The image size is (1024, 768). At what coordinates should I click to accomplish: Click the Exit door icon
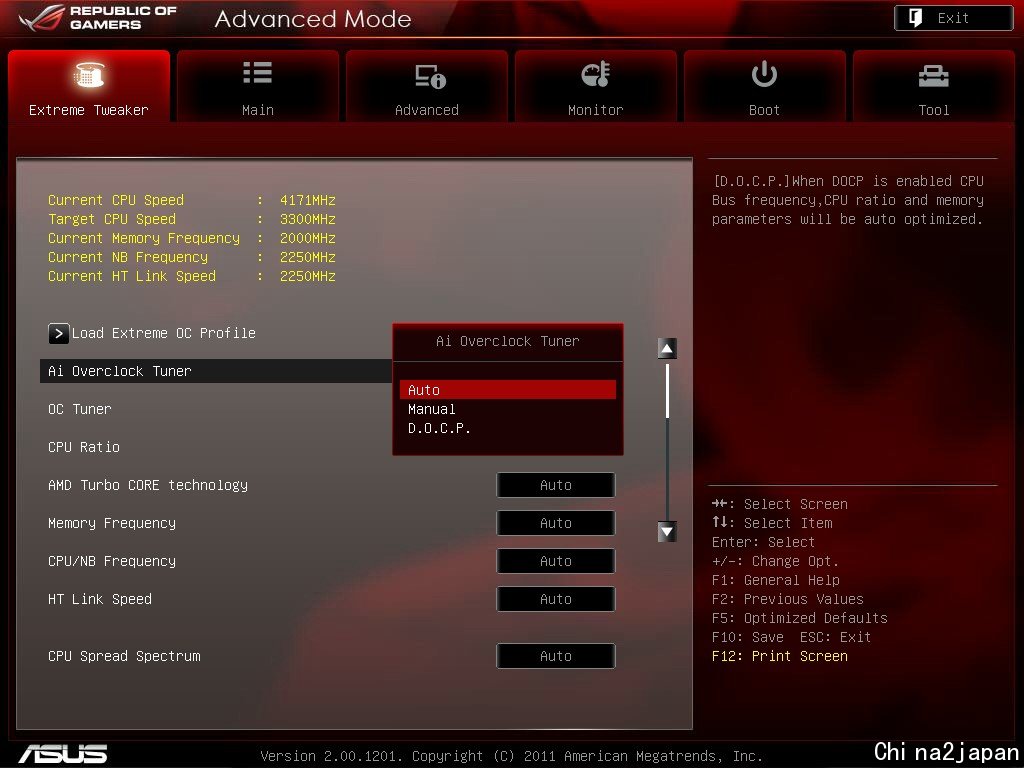pyautogui.click(x=916, y=18)
